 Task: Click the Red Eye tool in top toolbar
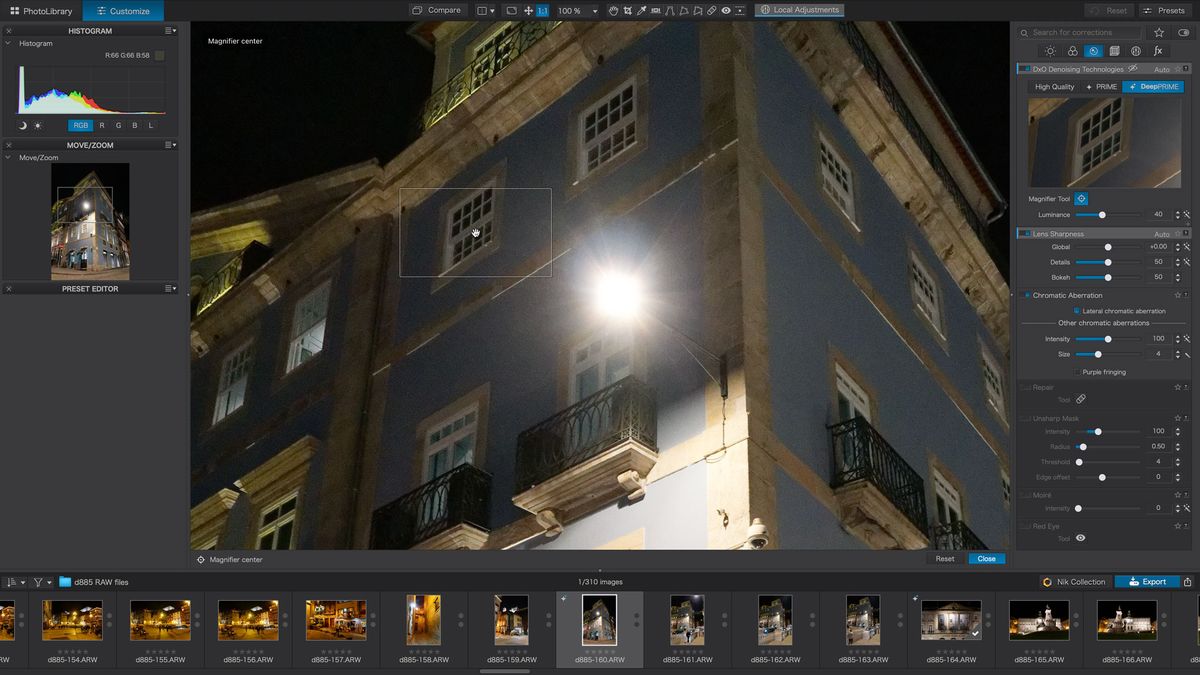(726, 10)
